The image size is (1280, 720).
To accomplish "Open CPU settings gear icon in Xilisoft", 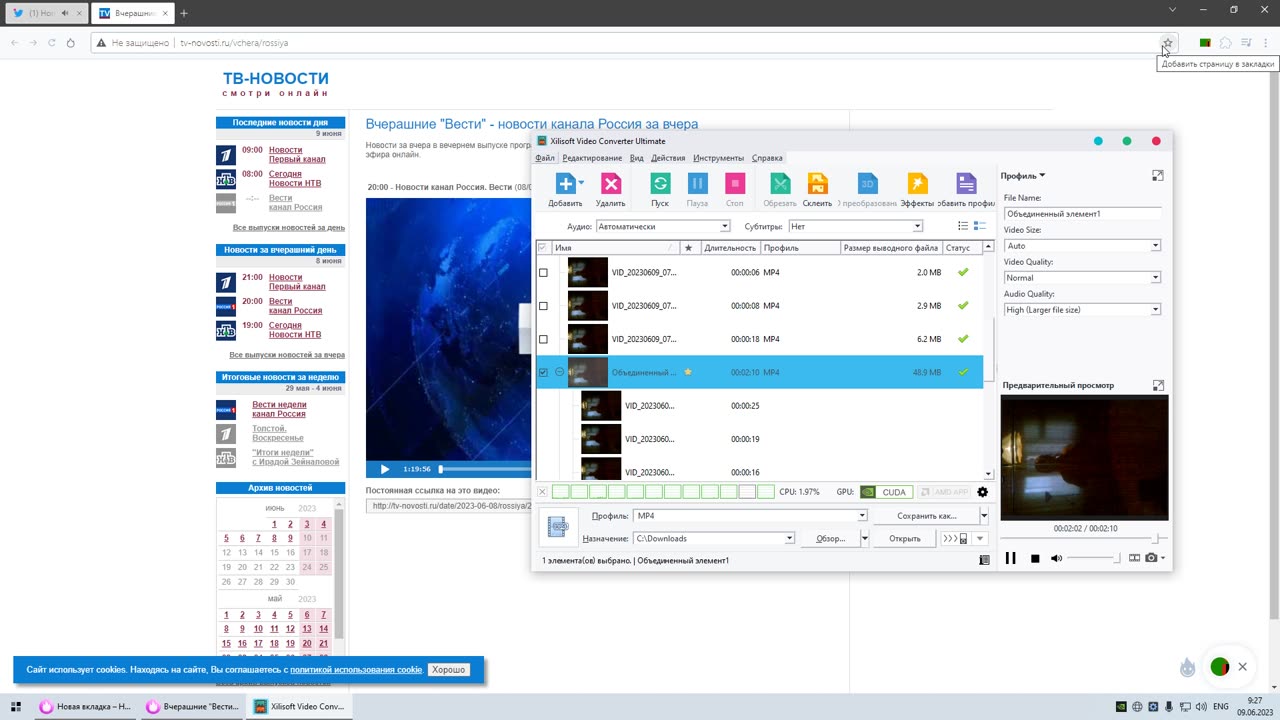I will [982, 492].
